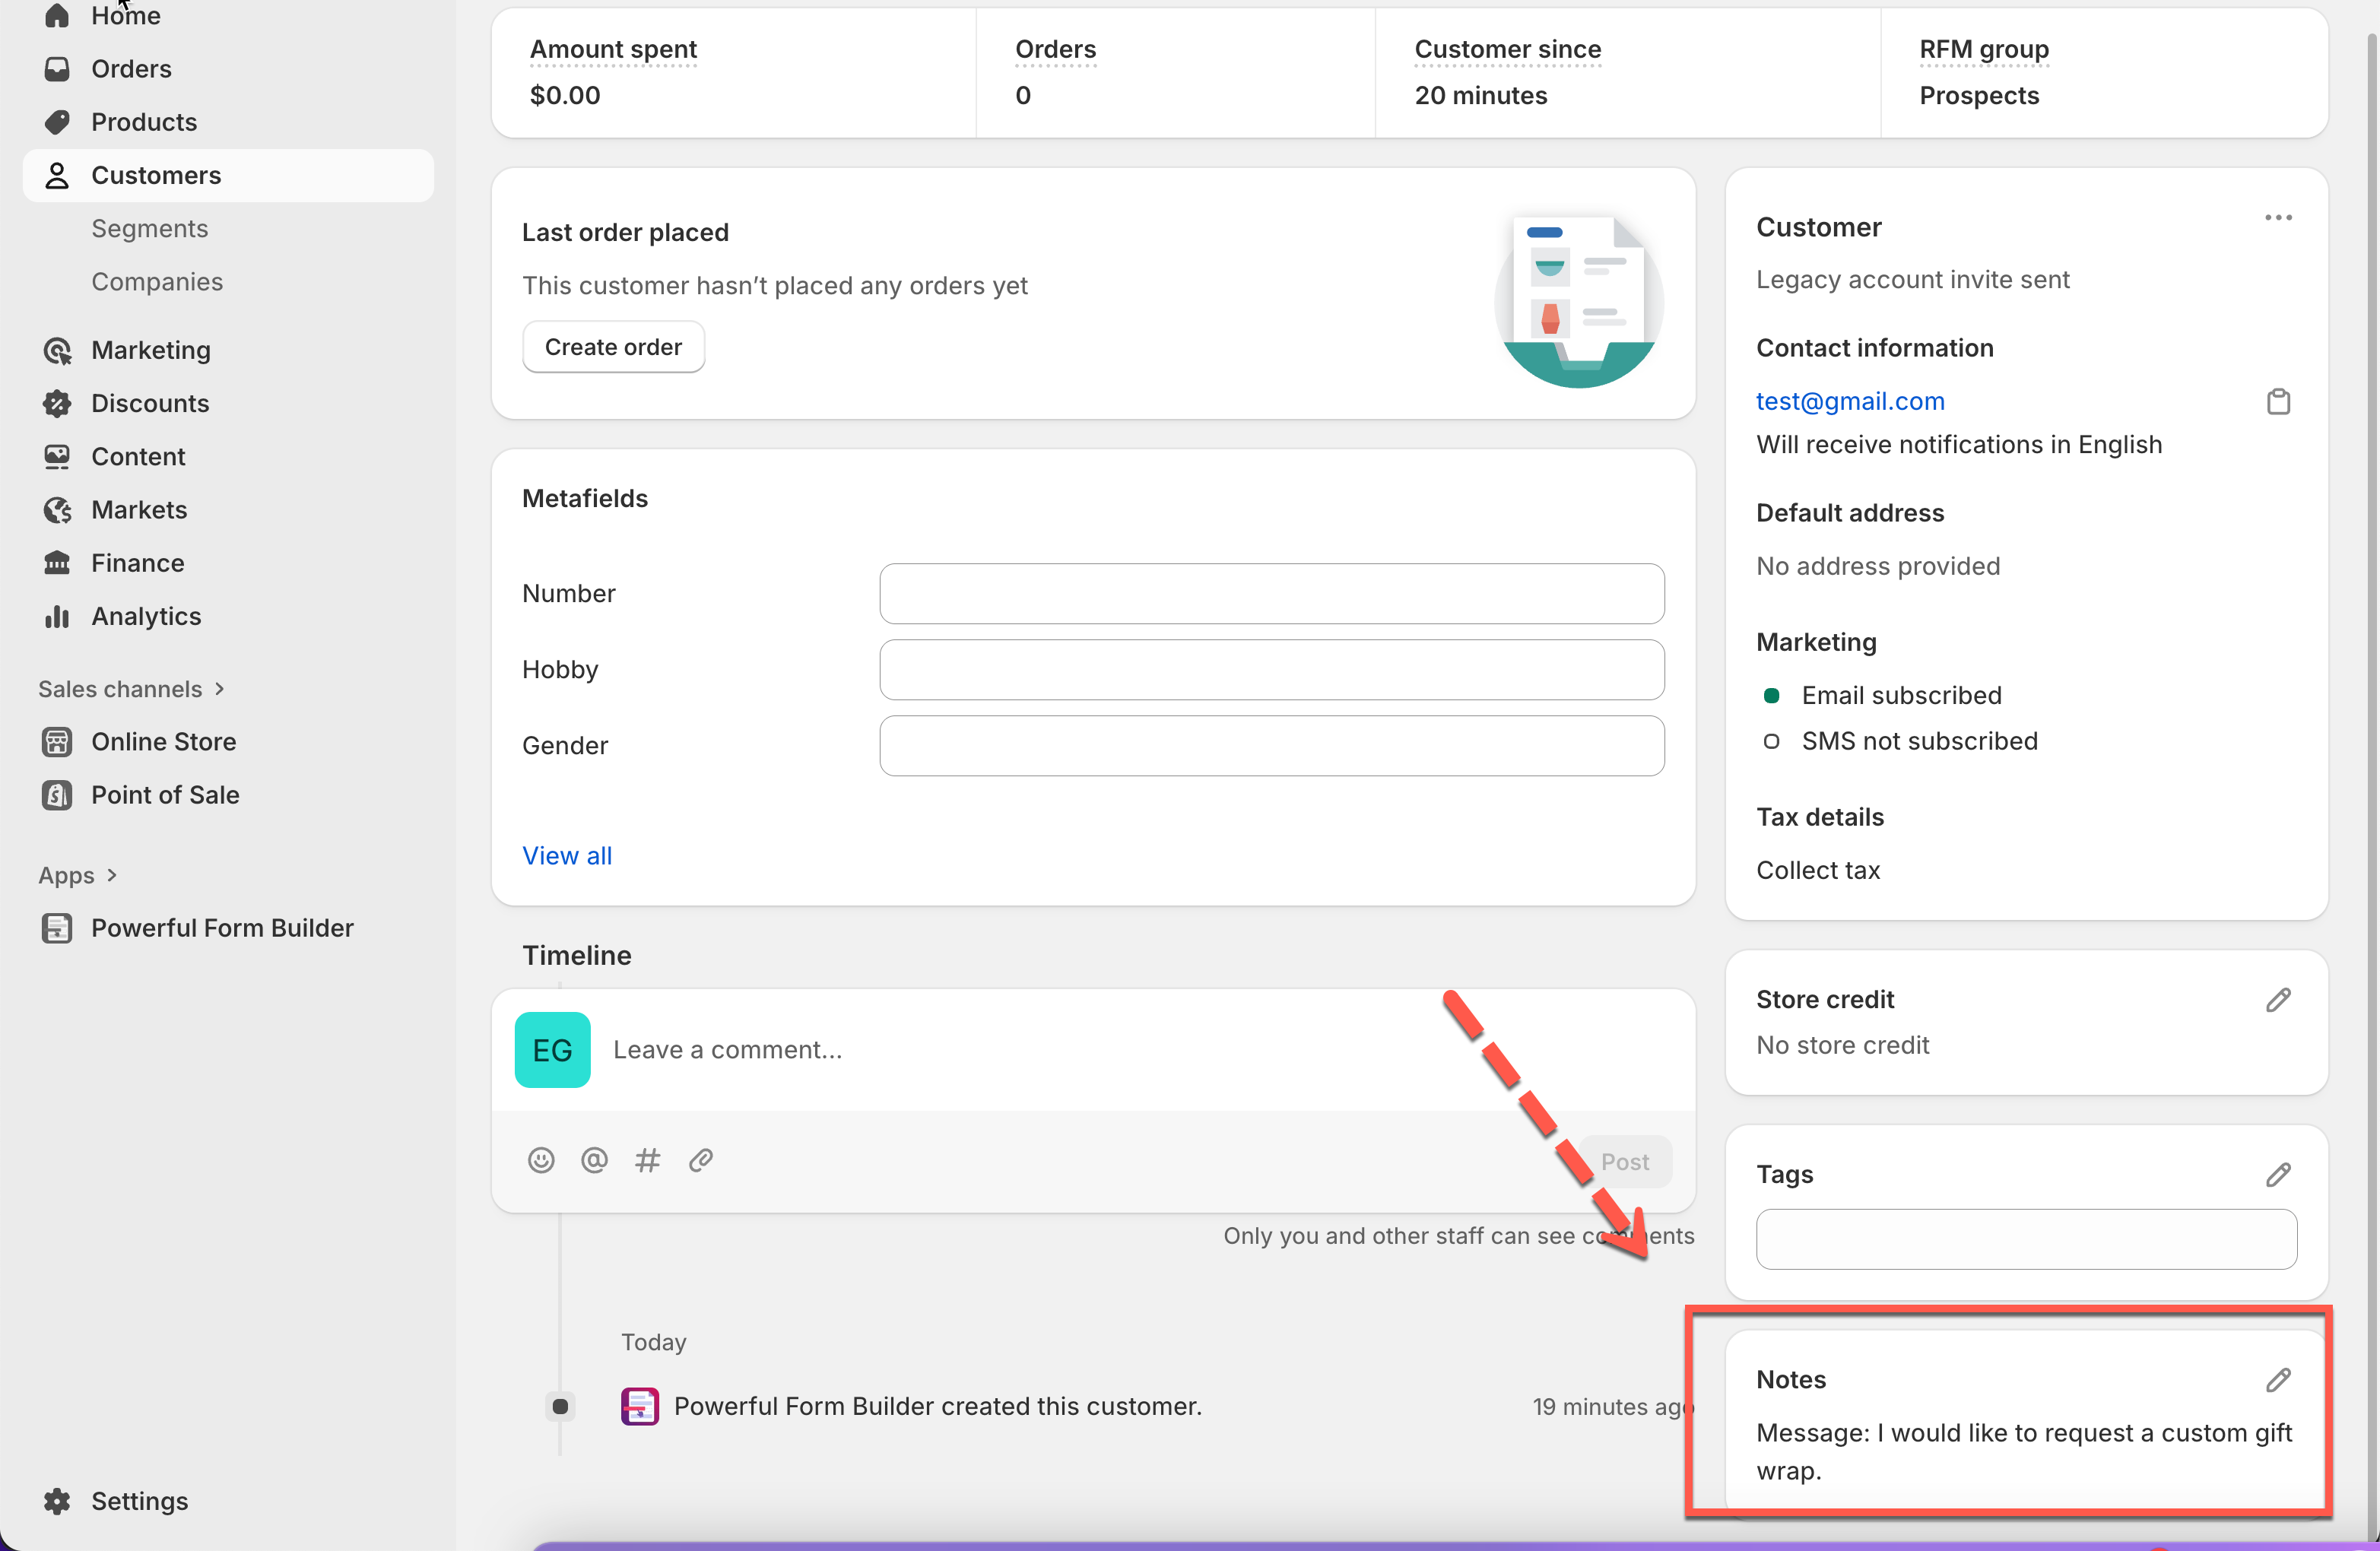Go to Segments under Customers
Image resolution: width=2380 pixels, height=1551 pixels.
(150, 229)
